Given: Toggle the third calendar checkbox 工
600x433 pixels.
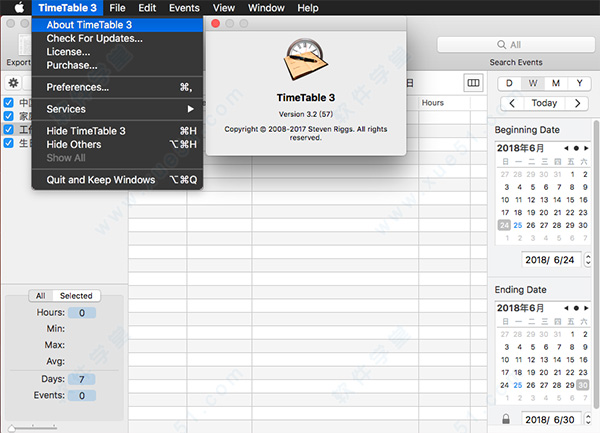Looking at the screenshot, I should tap(8, 129).
